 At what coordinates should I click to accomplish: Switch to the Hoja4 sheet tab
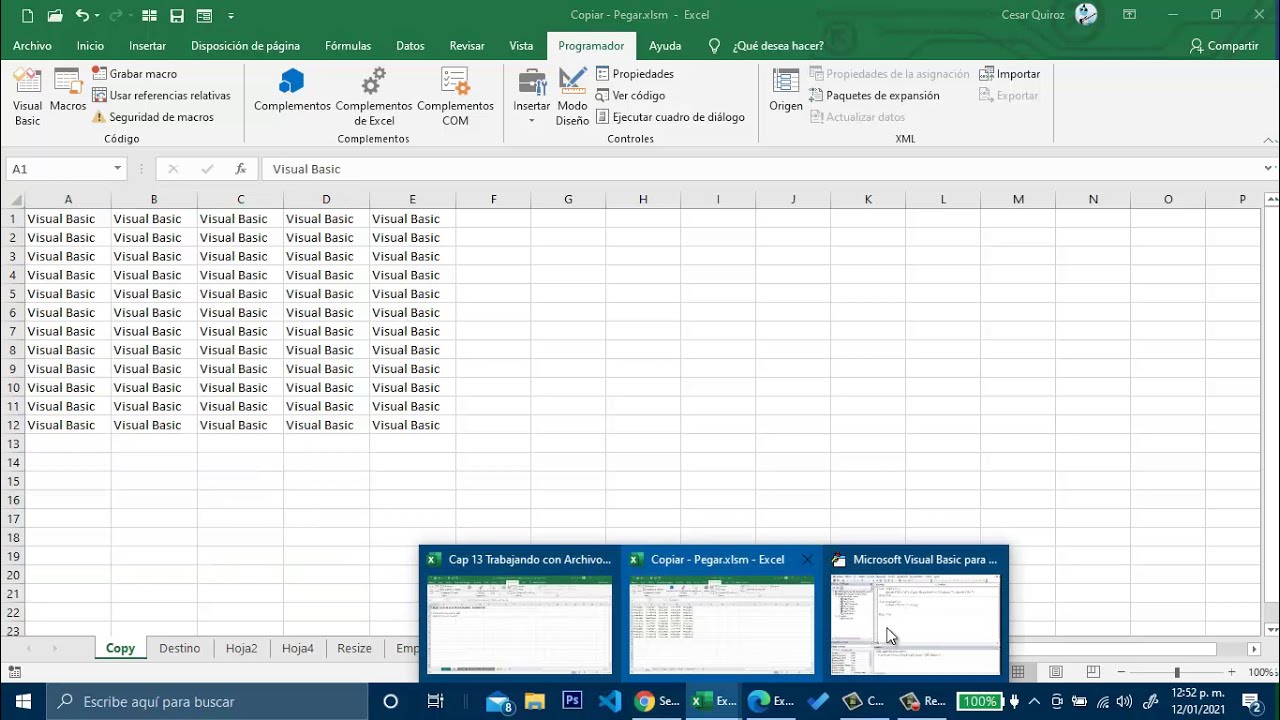(x=297, y=648)
